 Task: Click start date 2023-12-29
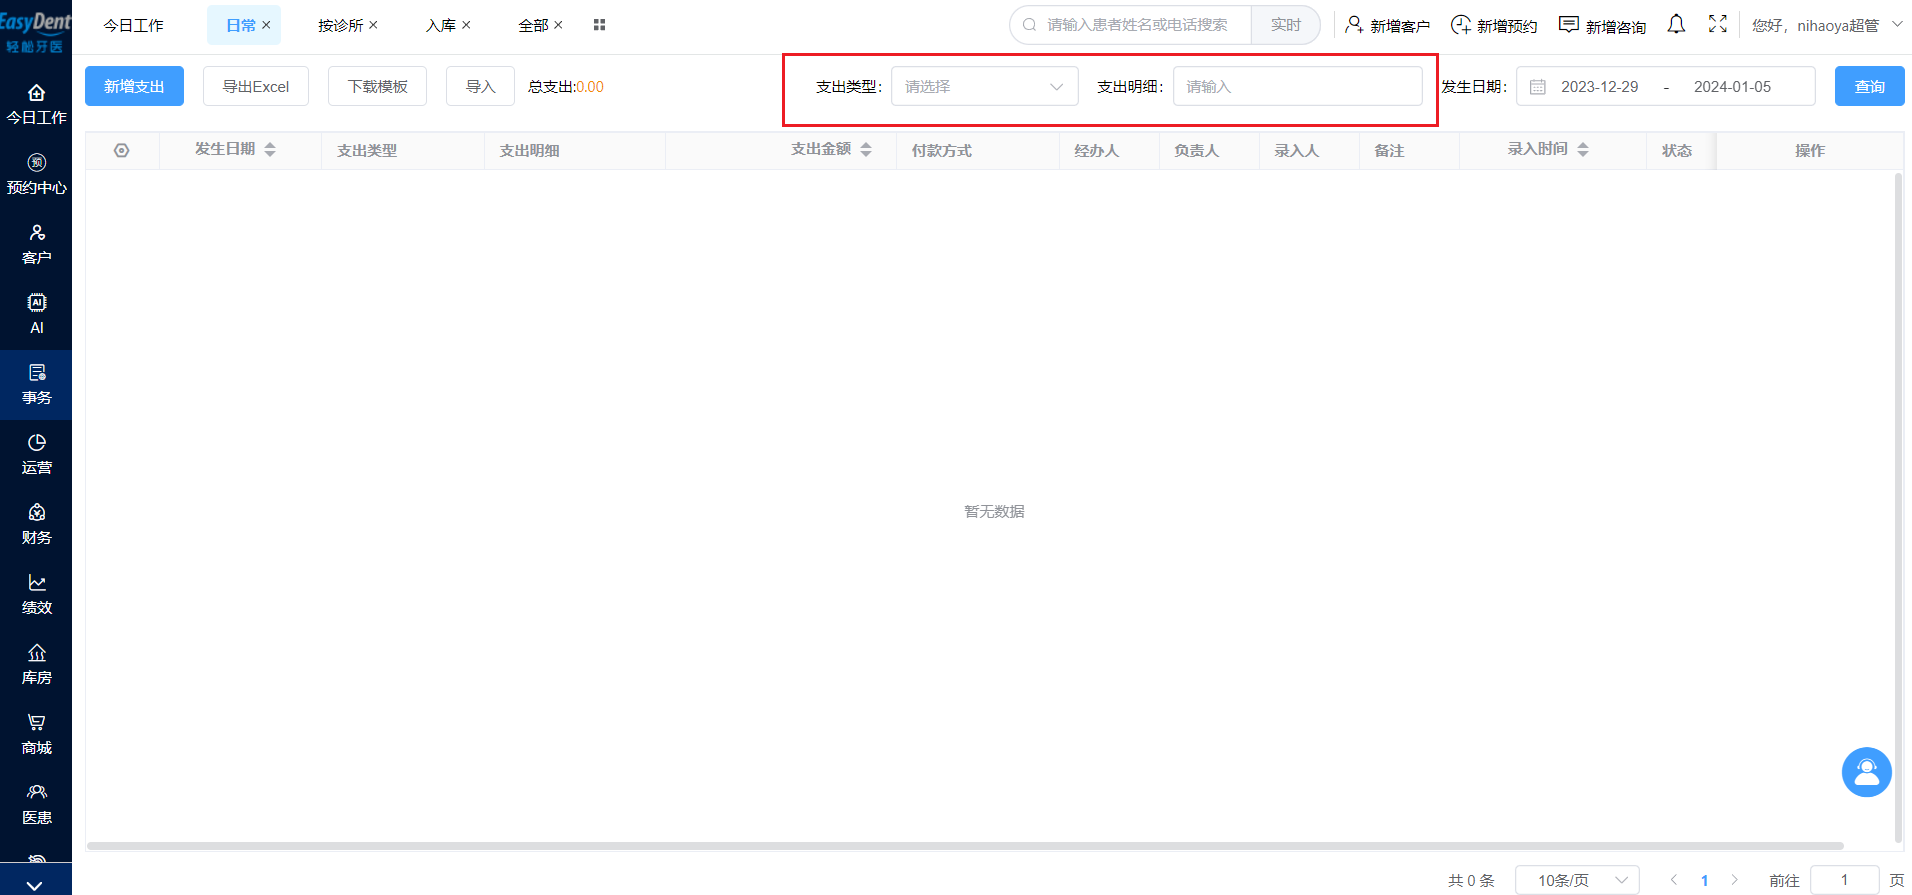tap(1599, 87)
